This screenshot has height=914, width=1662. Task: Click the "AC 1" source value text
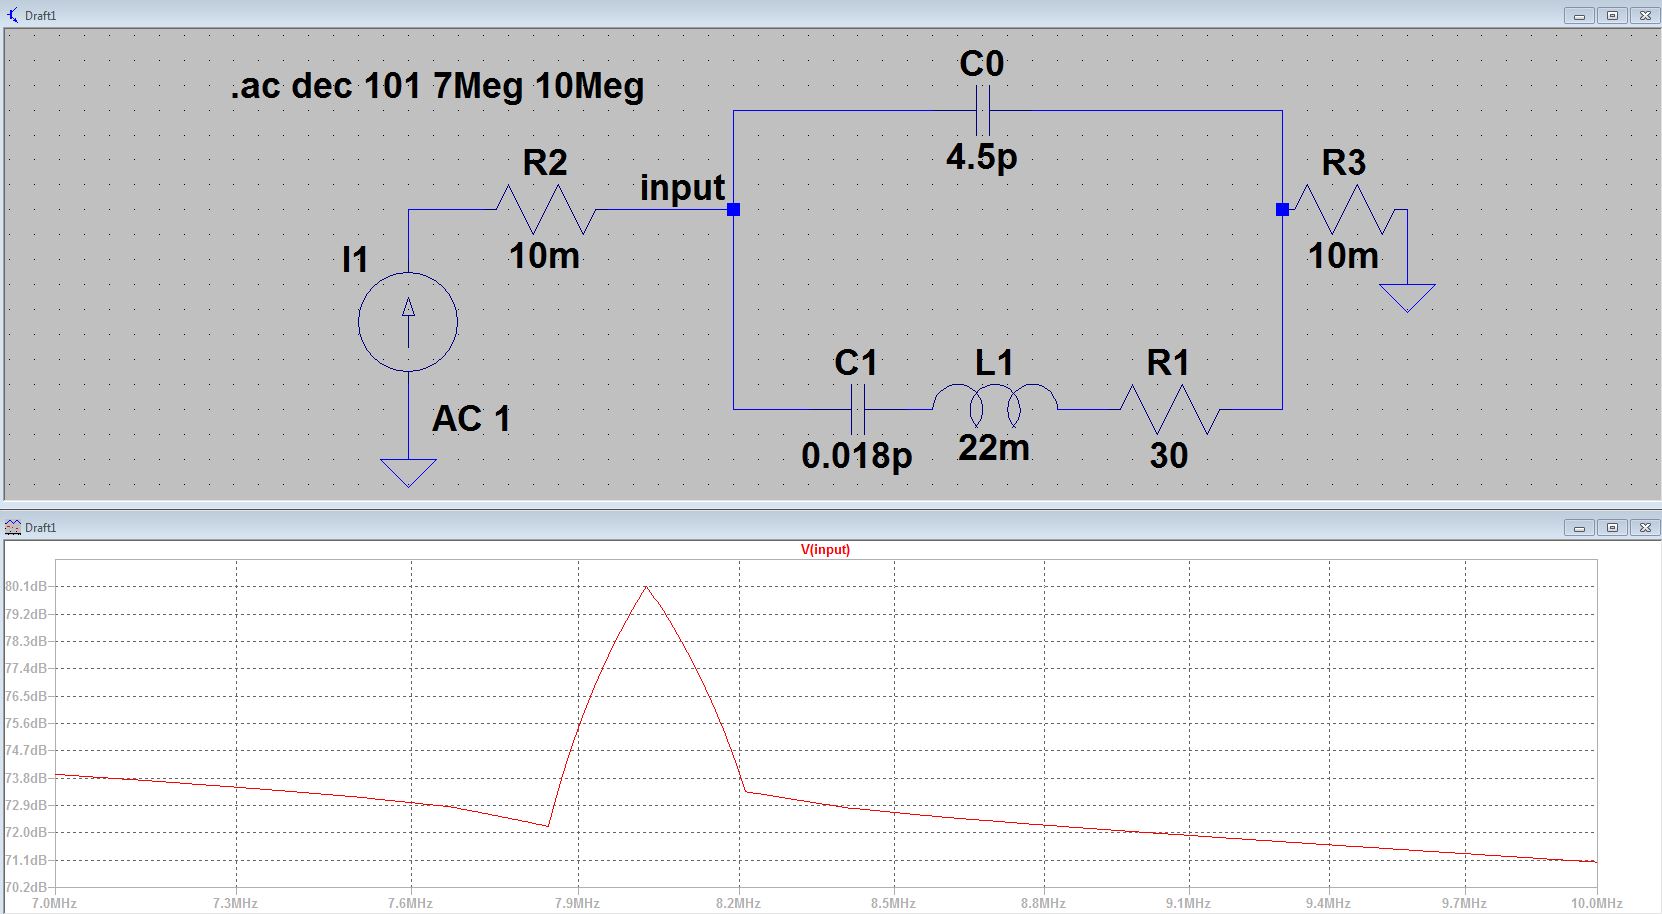471,418
